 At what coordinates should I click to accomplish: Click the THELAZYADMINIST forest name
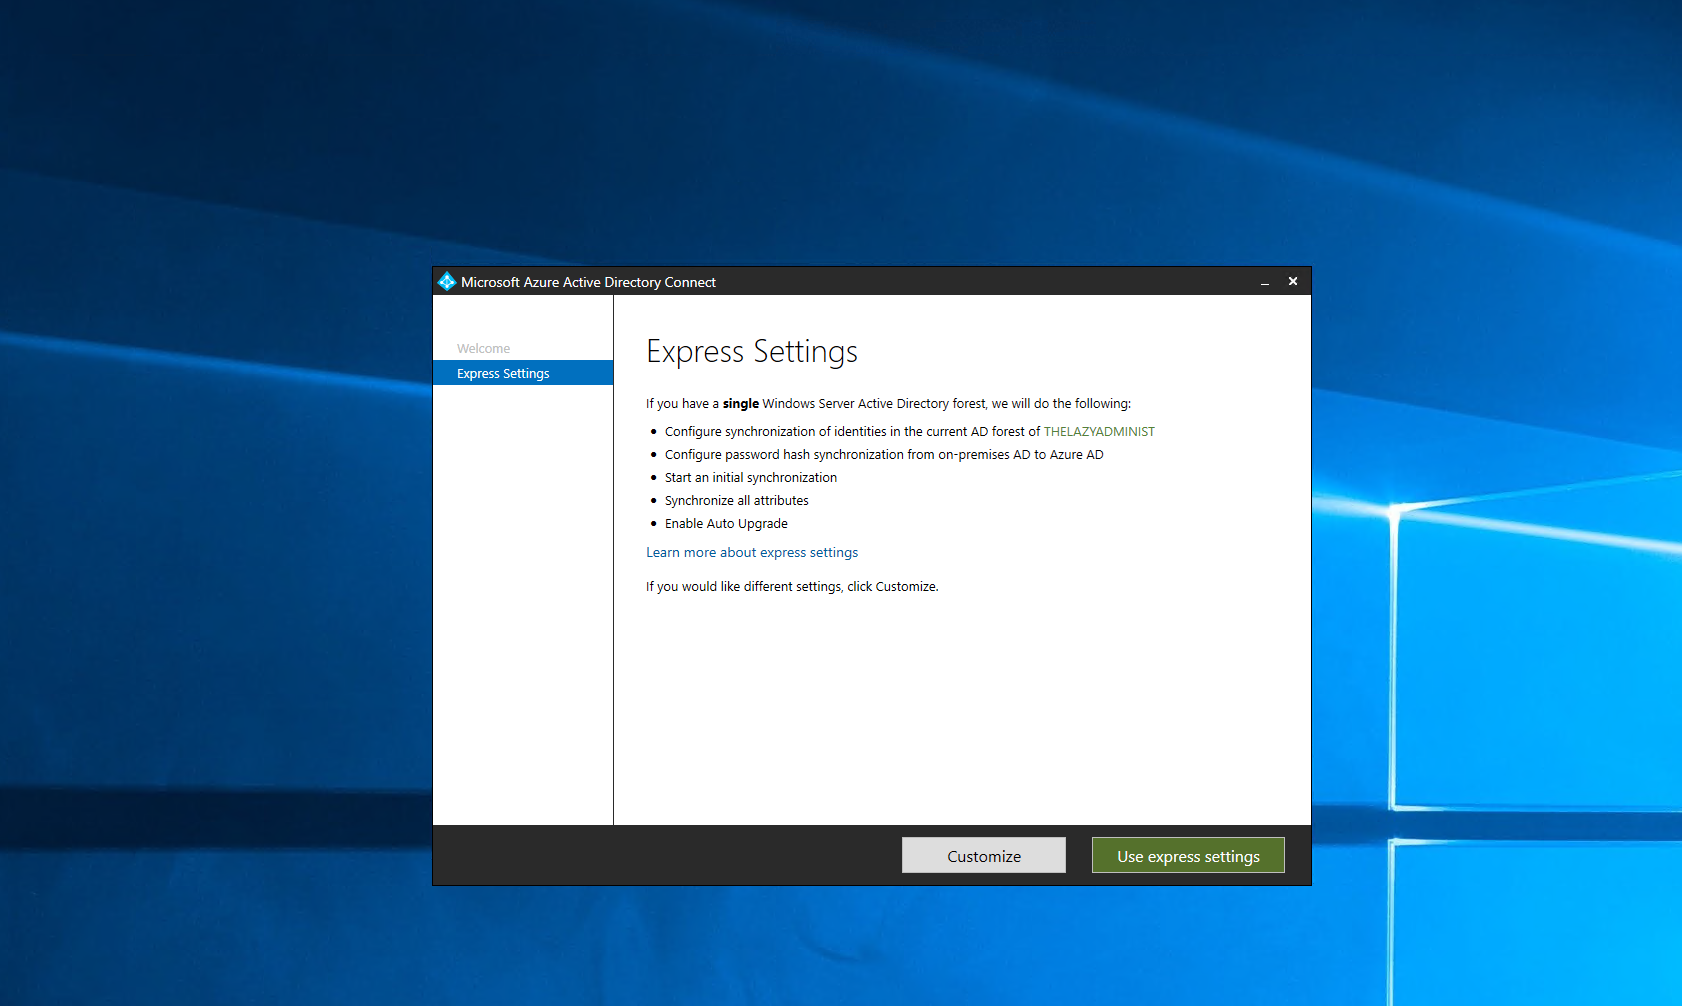pyautogui.click(x=1099, y=431)
